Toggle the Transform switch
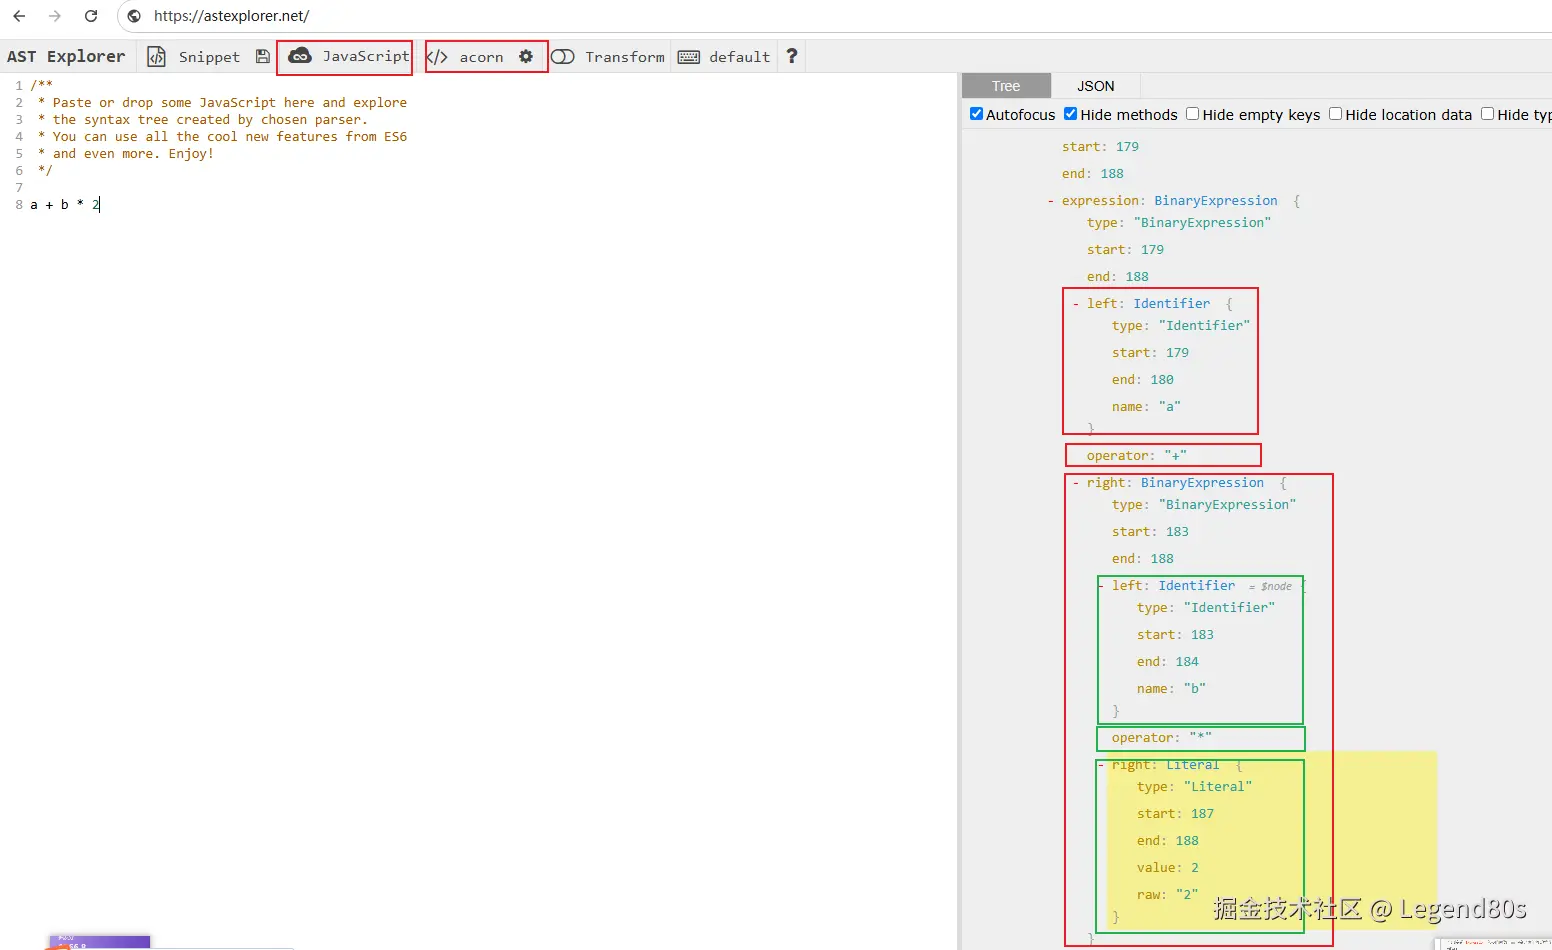1552x950 pixels. (563, 57)
